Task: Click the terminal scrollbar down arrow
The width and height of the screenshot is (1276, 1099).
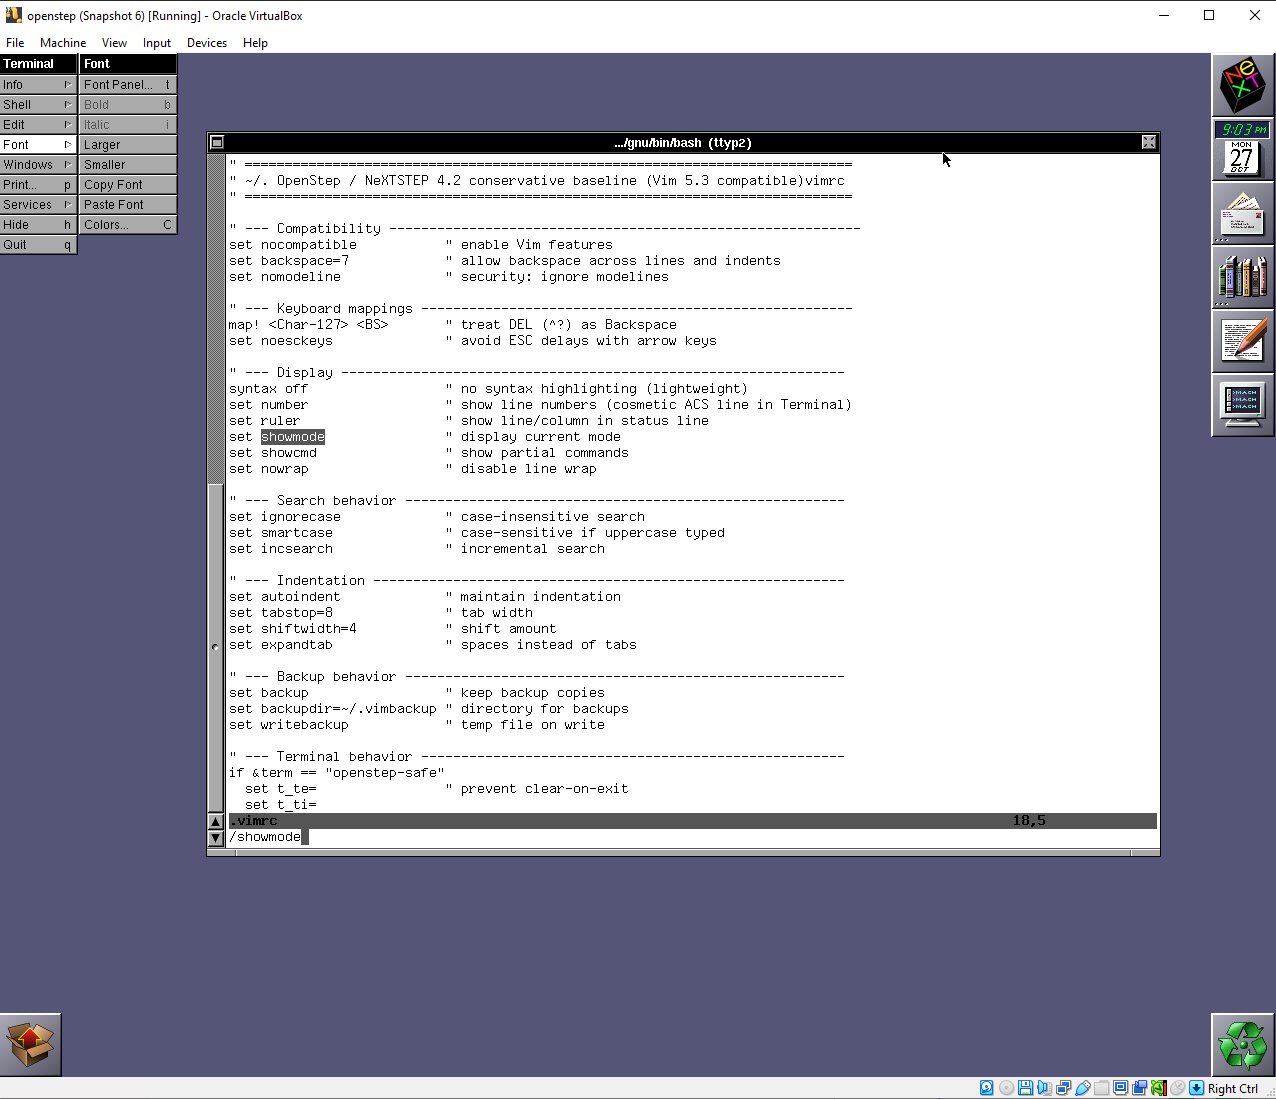Action: [216, 838]
